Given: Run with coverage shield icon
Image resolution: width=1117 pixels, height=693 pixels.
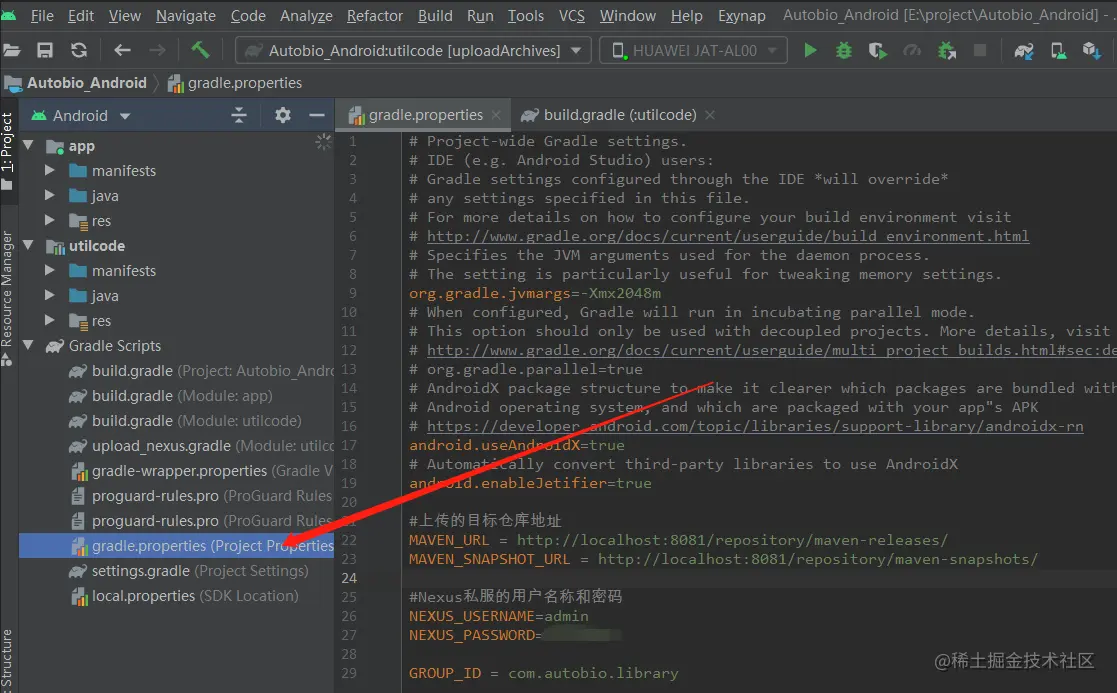Looking at the screenshot, I should pos(878,51).
